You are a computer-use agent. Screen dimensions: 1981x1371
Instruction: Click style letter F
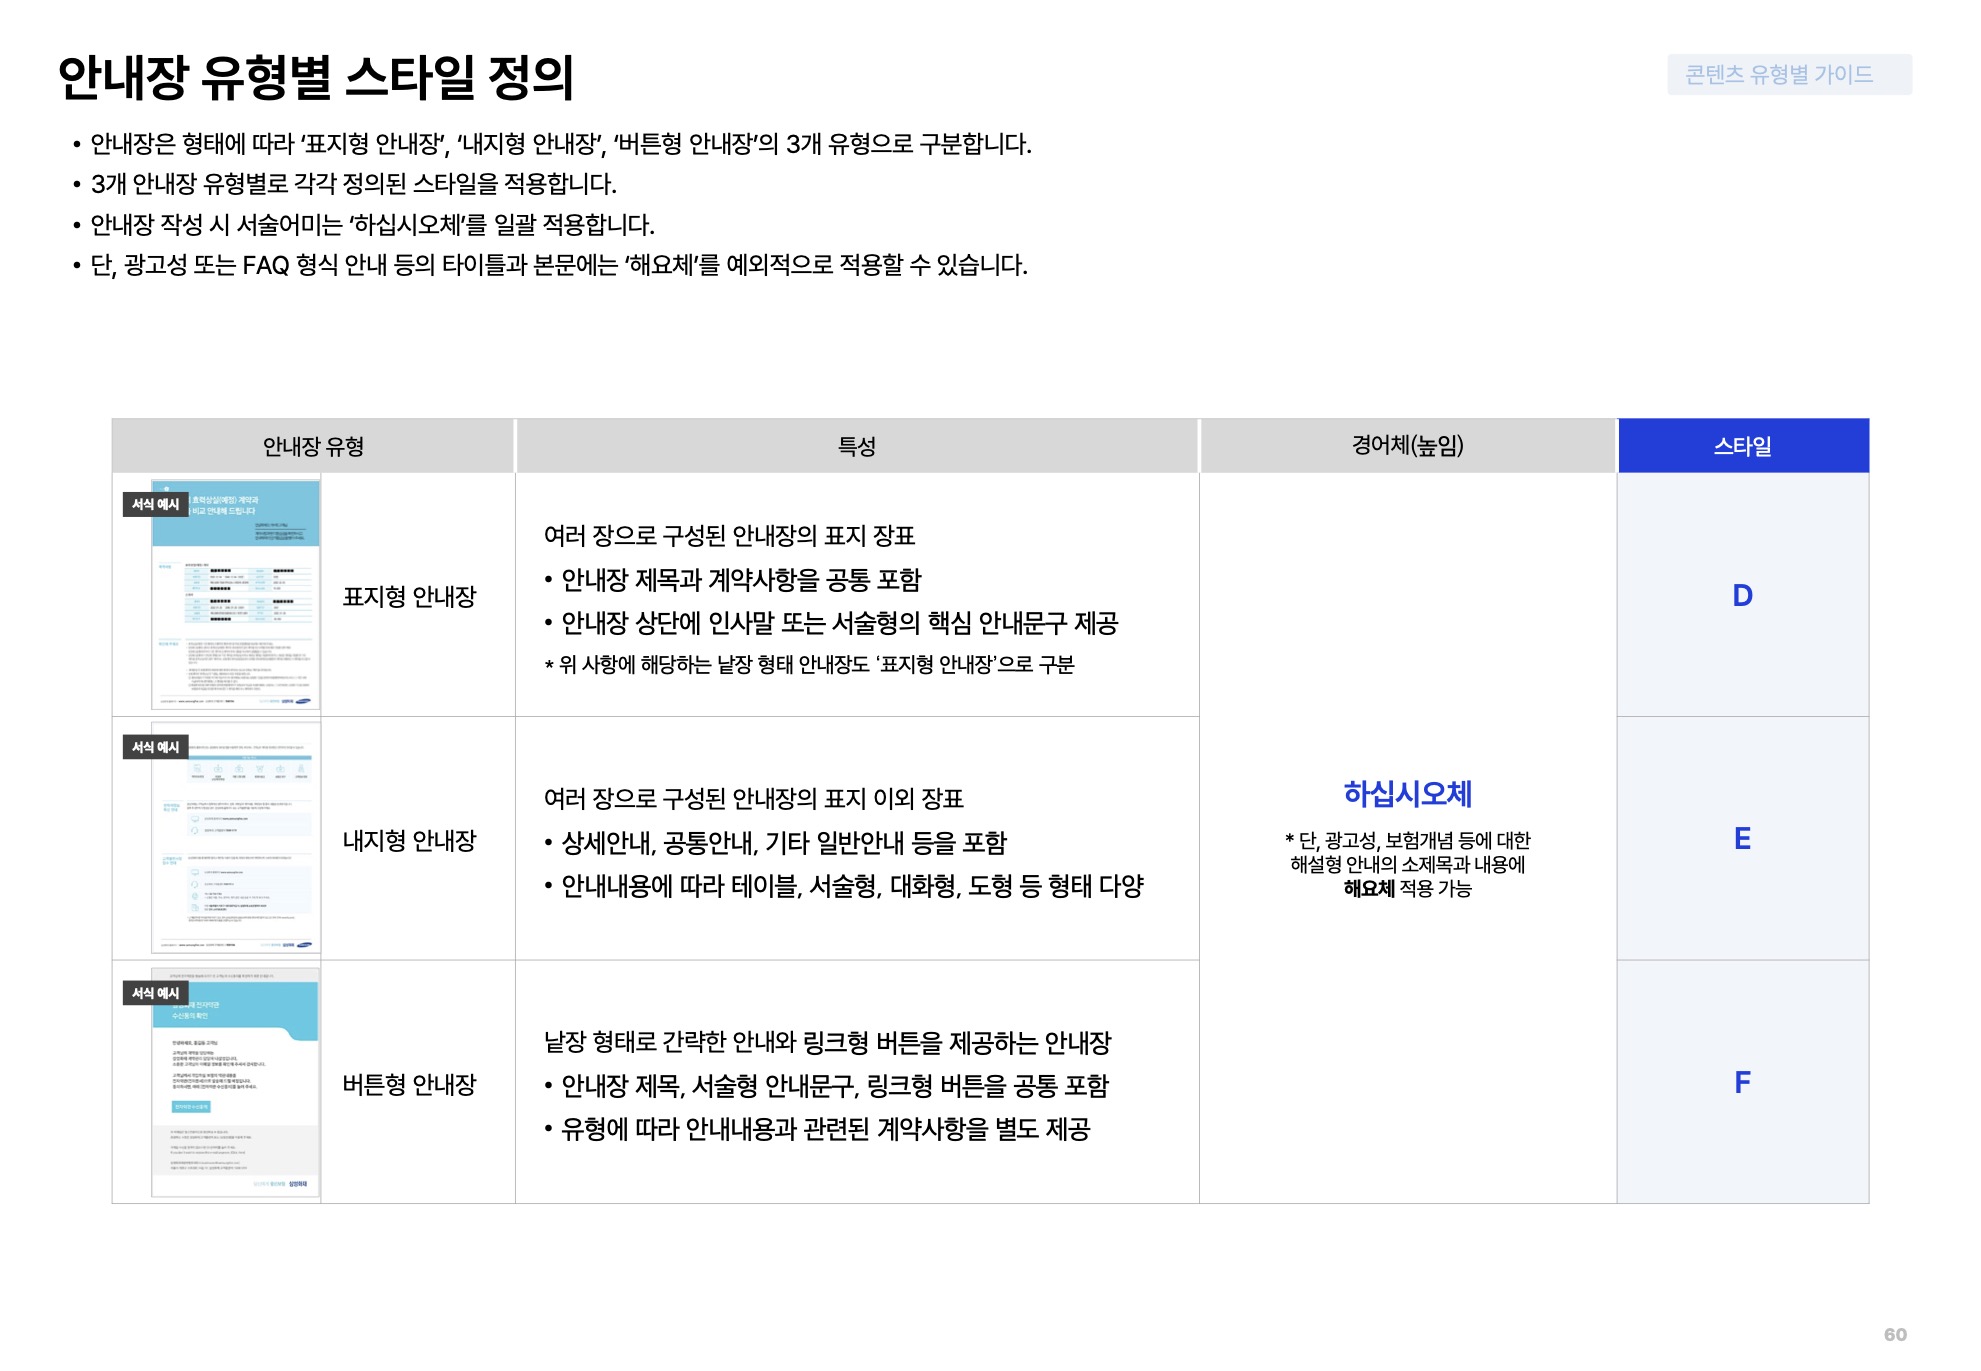point(1742,1082)
